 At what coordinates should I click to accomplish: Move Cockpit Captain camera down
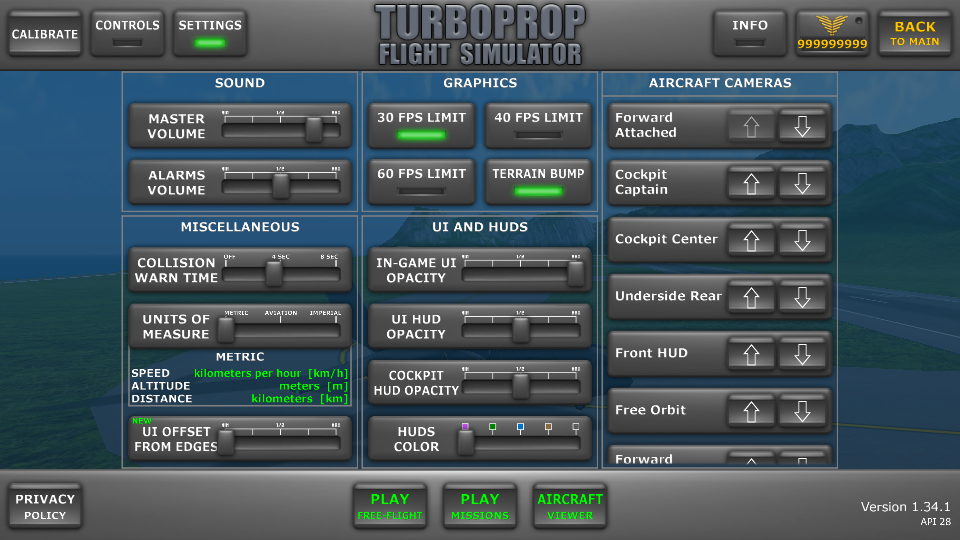click(x=802, y=183)
